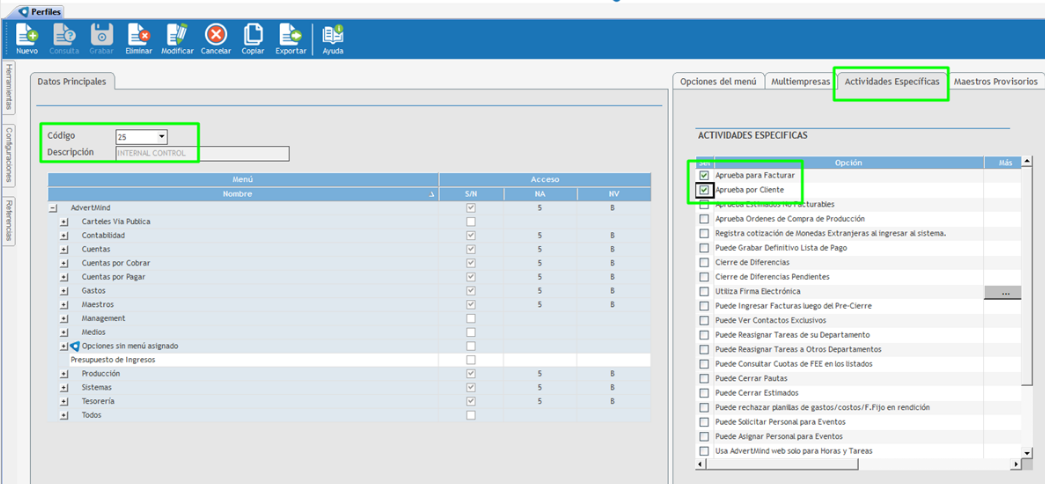Expand the Gastos tree node

point(64,291)
